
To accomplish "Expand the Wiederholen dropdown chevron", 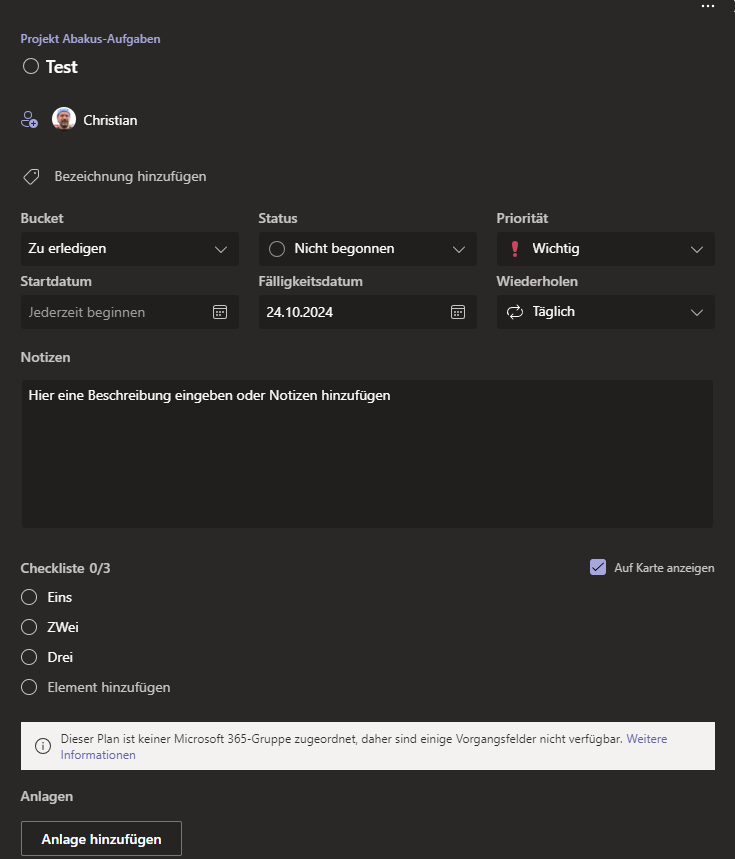I will (697, 313).
